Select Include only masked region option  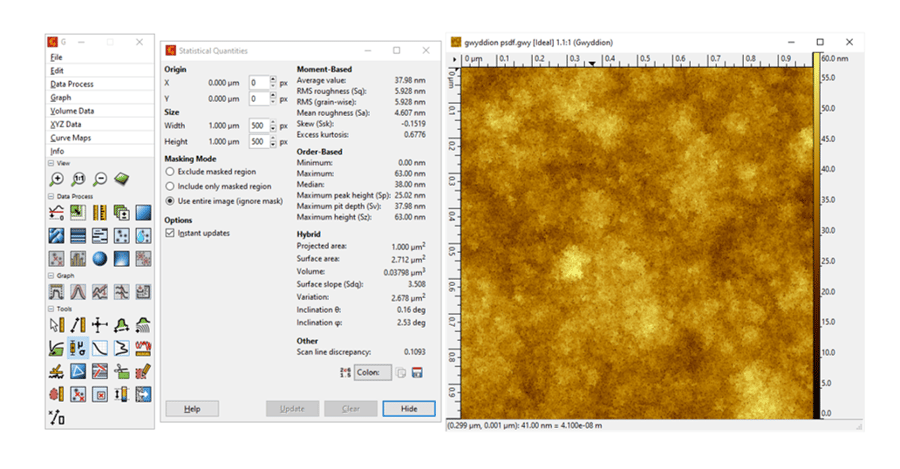click(x=170, y=187)
